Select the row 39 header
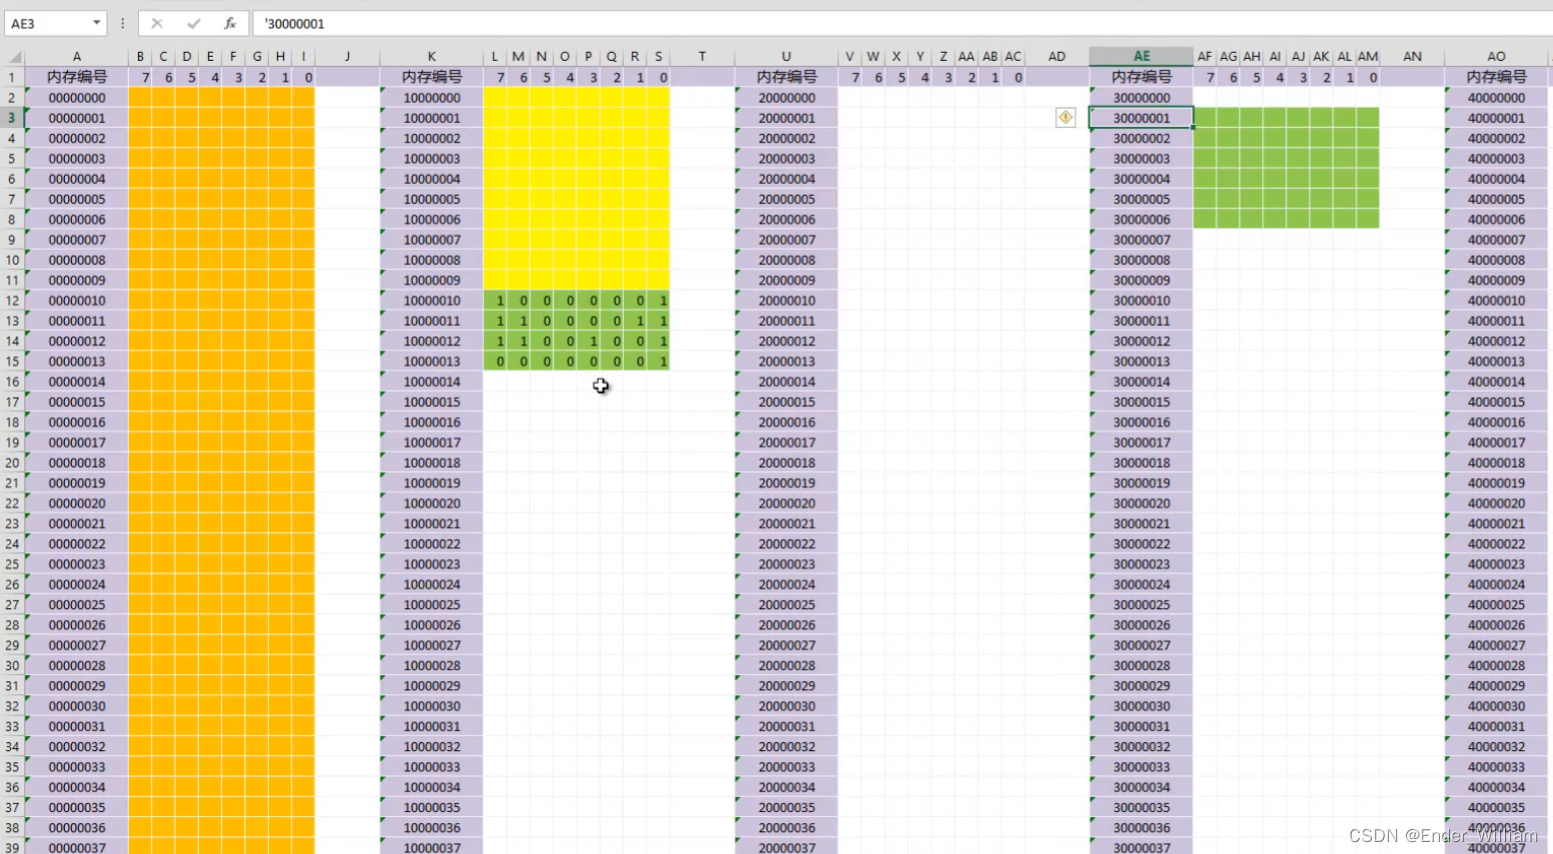 click(12, 847)
